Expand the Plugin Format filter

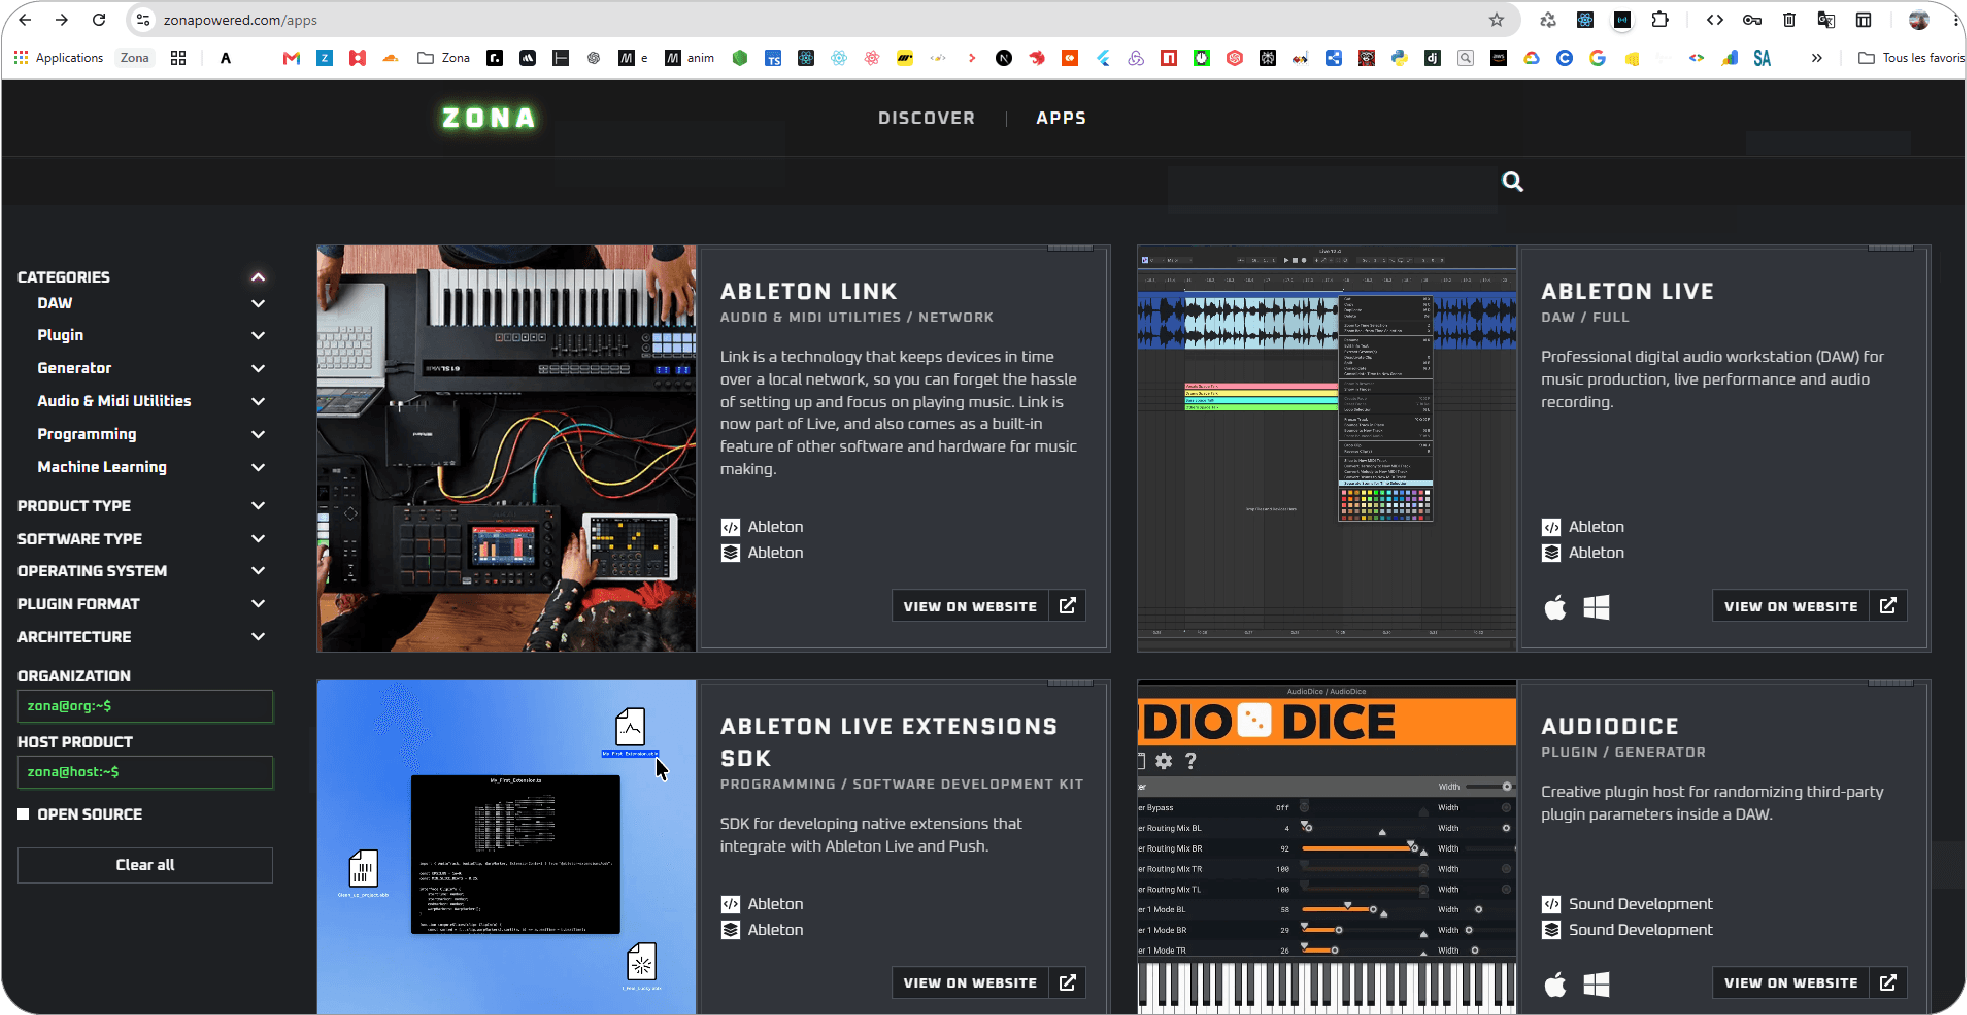[x=258, y=603]
